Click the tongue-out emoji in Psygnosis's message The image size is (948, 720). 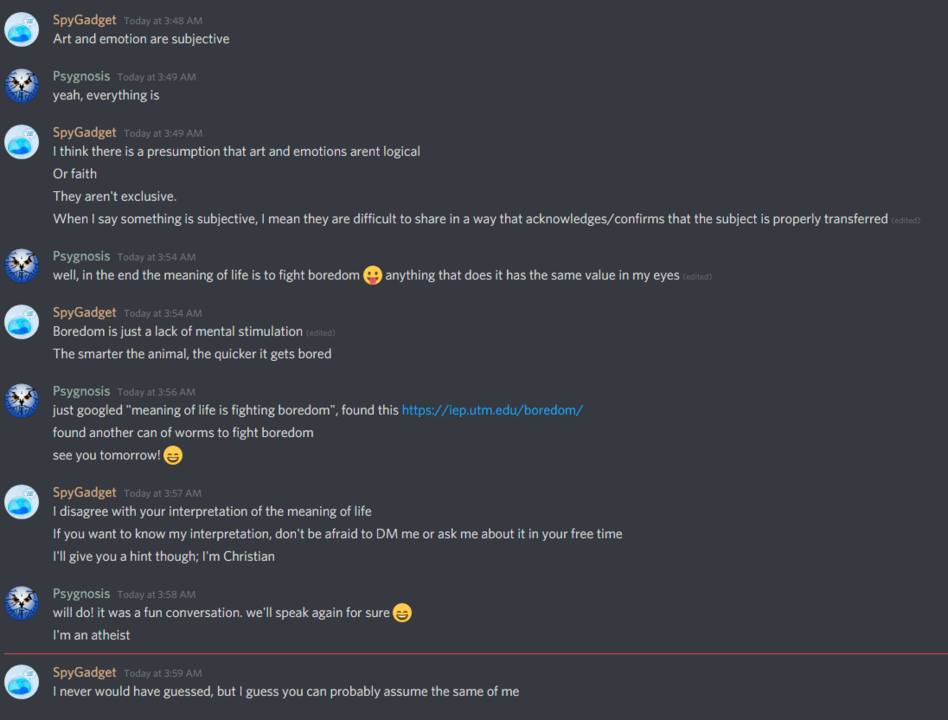(372, 275)
